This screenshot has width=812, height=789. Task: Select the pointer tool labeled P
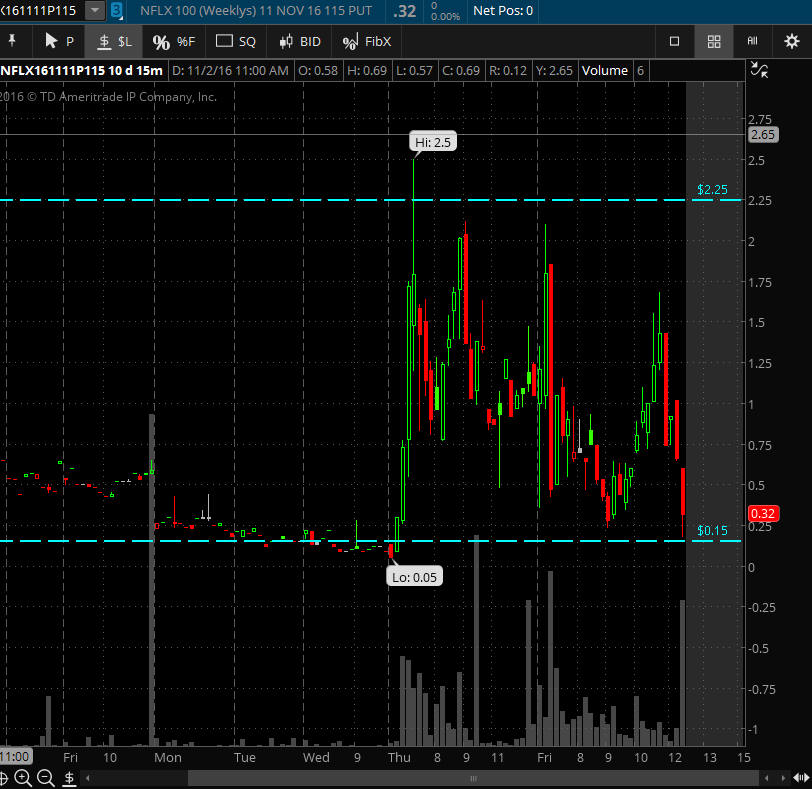point(59,41)
